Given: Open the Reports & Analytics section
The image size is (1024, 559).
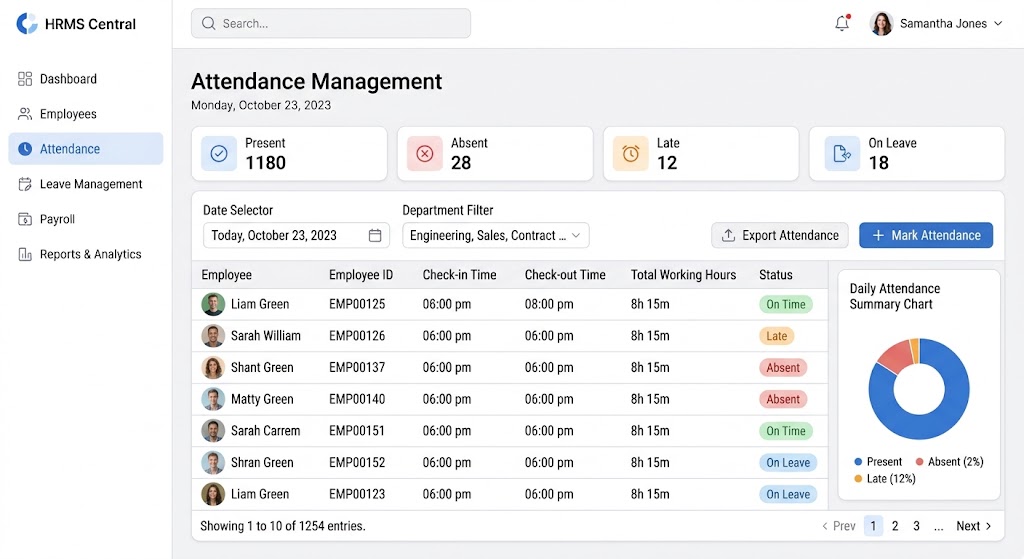Looking at the screenshot, I should 86,254.
